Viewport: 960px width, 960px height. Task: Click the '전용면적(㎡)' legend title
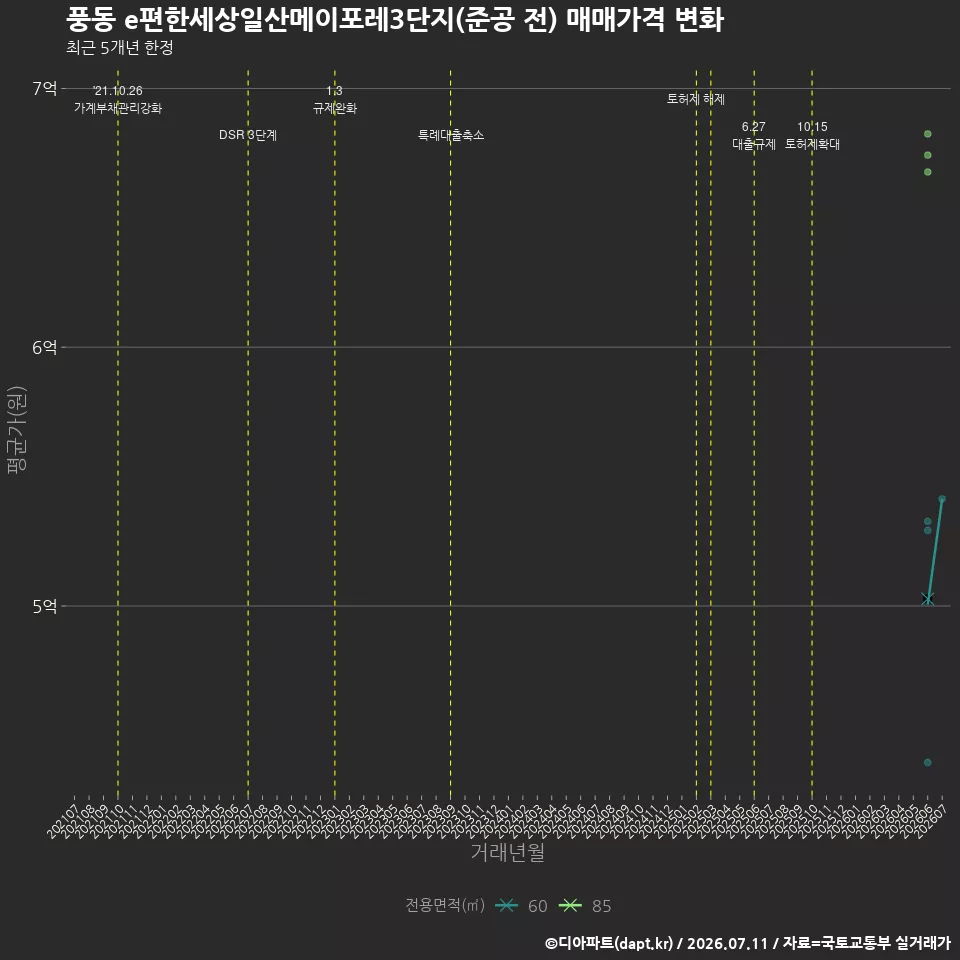pos(445,905)
